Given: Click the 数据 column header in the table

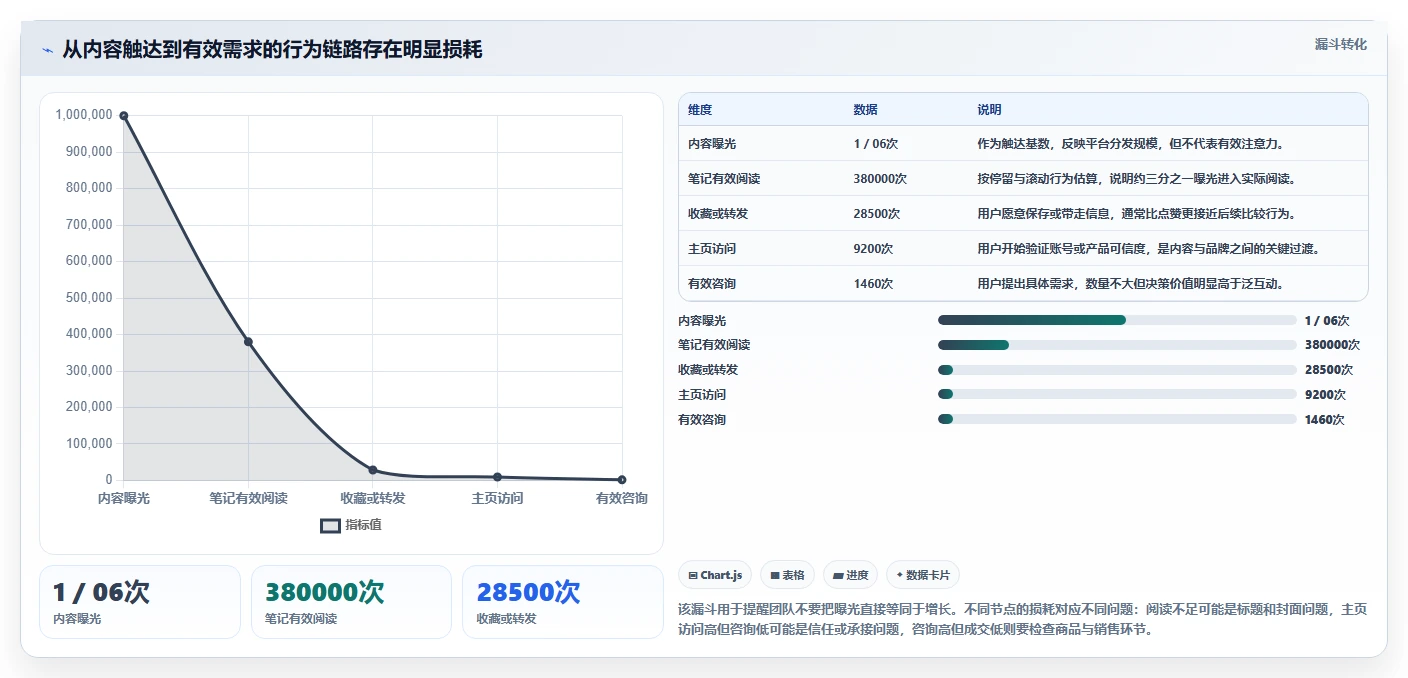Looking at the screenshot, I should (x=865, y=110).
